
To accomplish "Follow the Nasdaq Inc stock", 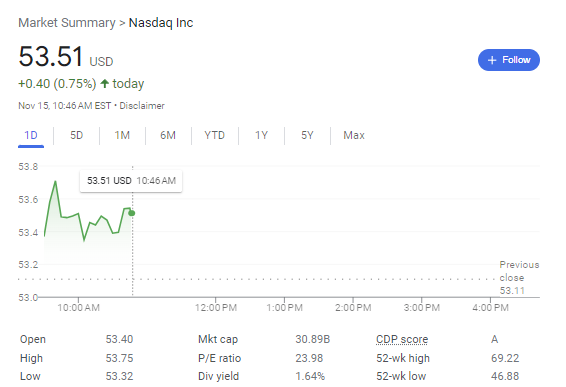I will click(509, 60).
